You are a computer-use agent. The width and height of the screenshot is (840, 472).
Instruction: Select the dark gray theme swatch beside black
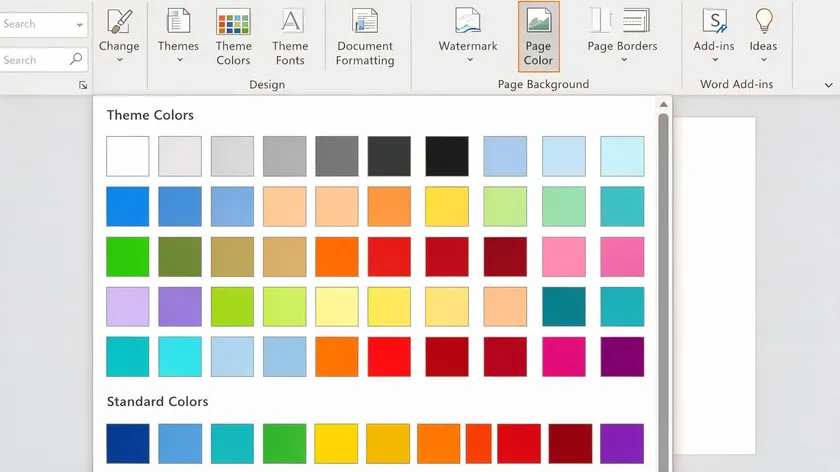click(389, 156)
